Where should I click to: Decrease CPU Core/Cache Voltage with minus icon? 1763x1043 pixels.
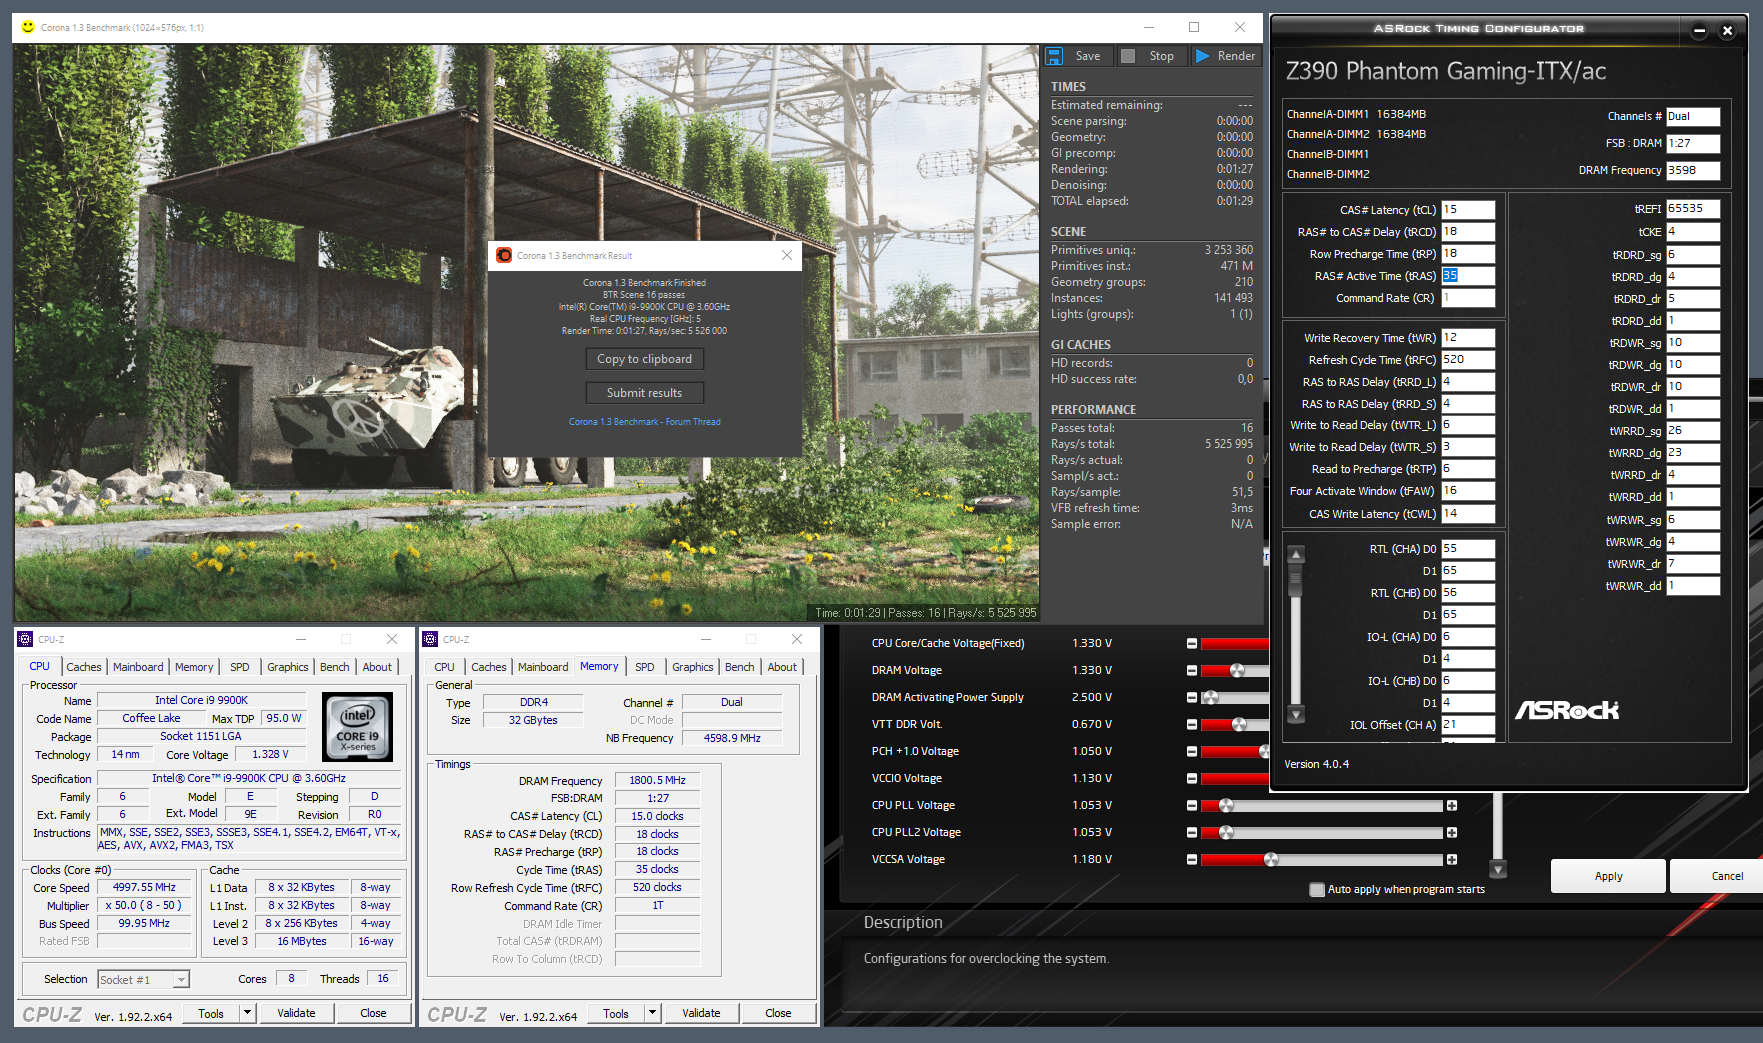pyautogui.click(x=1192, y=643)
